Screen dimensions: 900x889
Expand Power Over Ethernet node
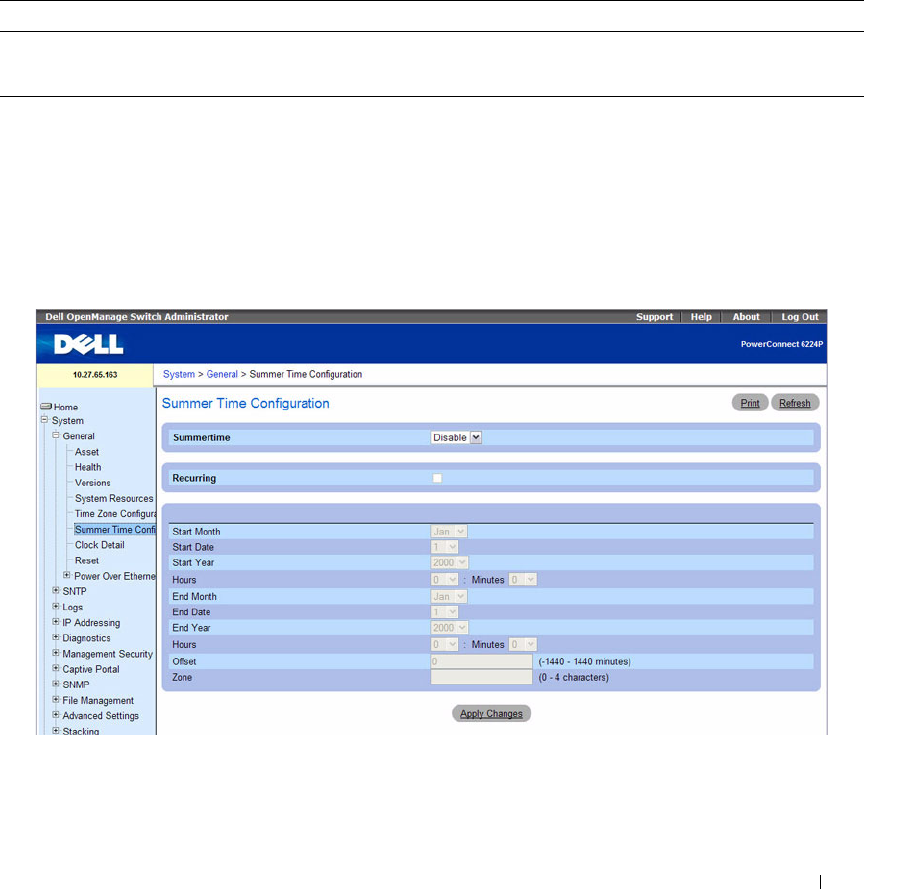pos(67,575)
